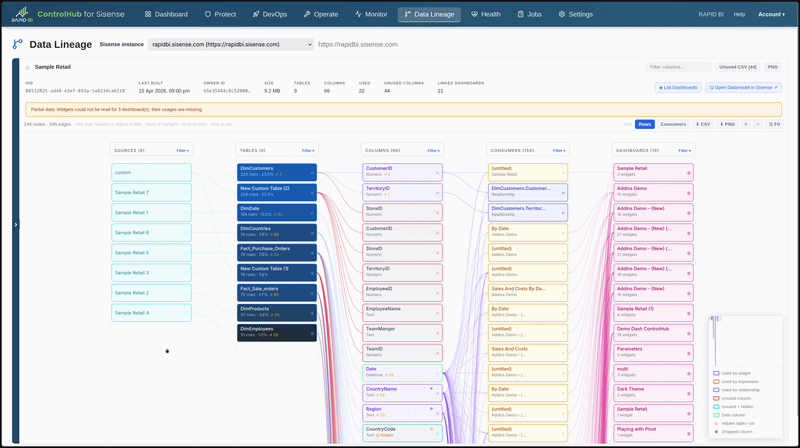
Task: Click relationship icon on DimCustomers.Customer... node
Action: pos(563,193)
